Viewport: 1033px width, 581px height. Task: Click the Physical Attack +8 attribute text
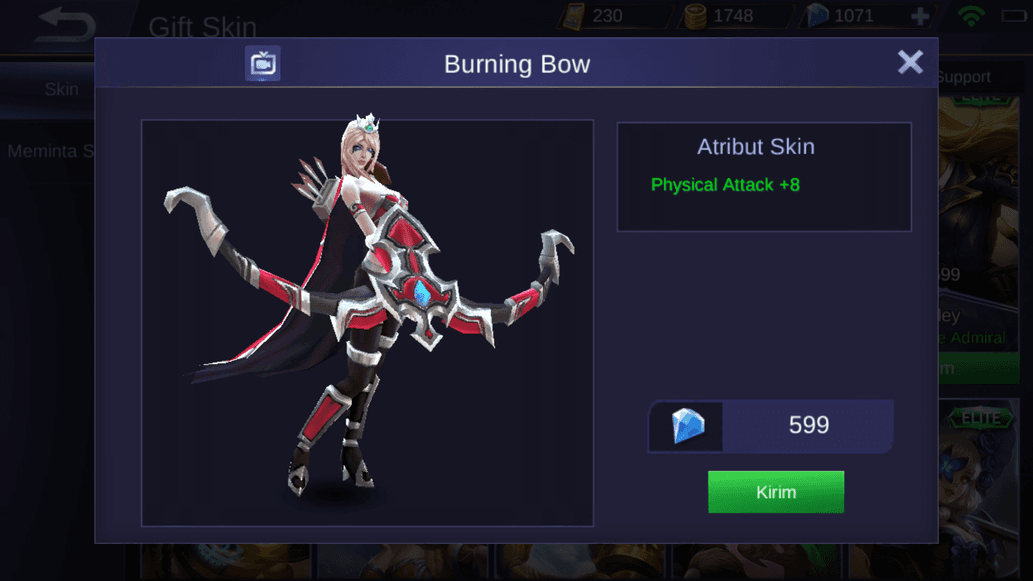[725, 184]
